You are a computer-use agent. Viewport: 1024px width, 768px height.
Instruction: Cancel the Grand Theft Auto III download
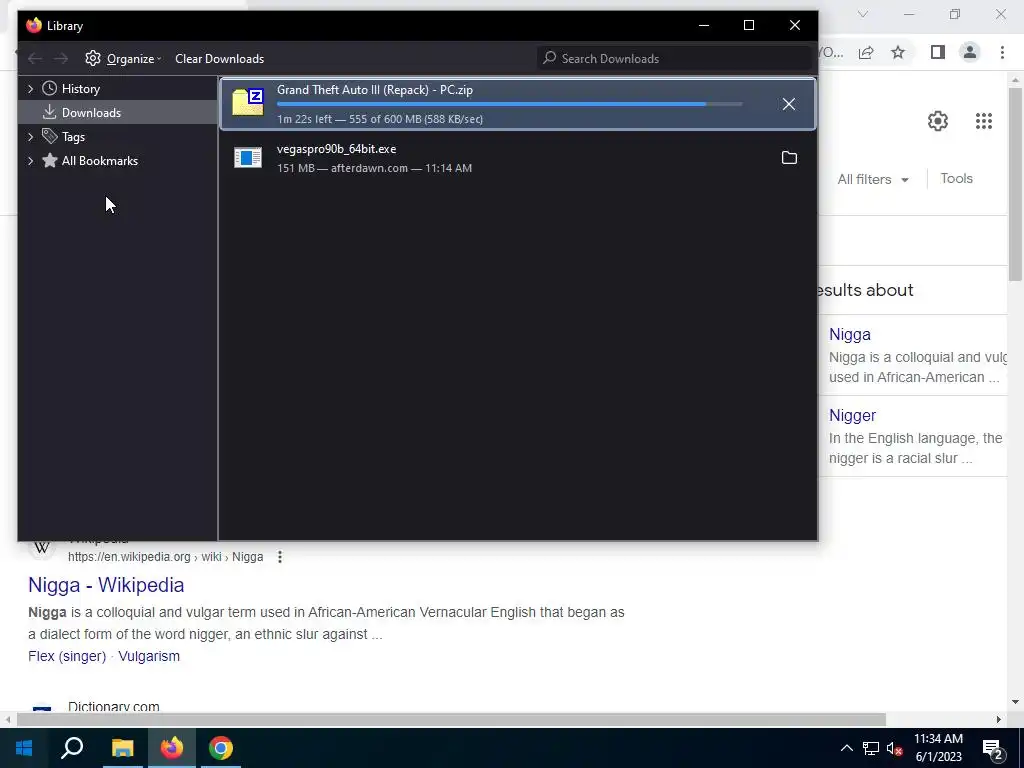click(x=789, y=104)
